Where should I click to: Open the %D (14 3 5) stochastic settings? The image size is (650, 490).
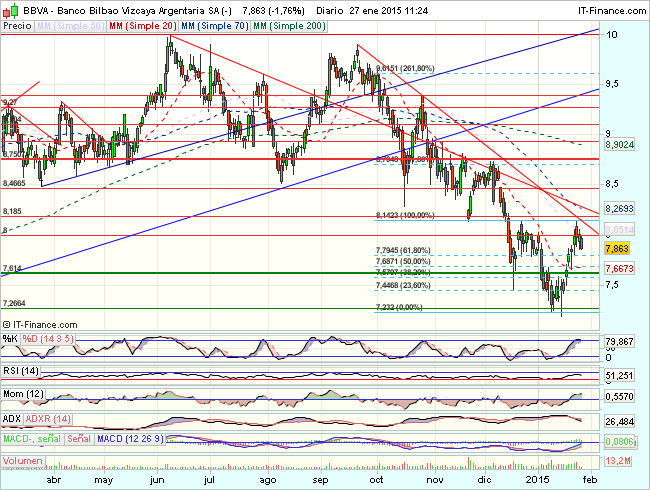[47, 338]
